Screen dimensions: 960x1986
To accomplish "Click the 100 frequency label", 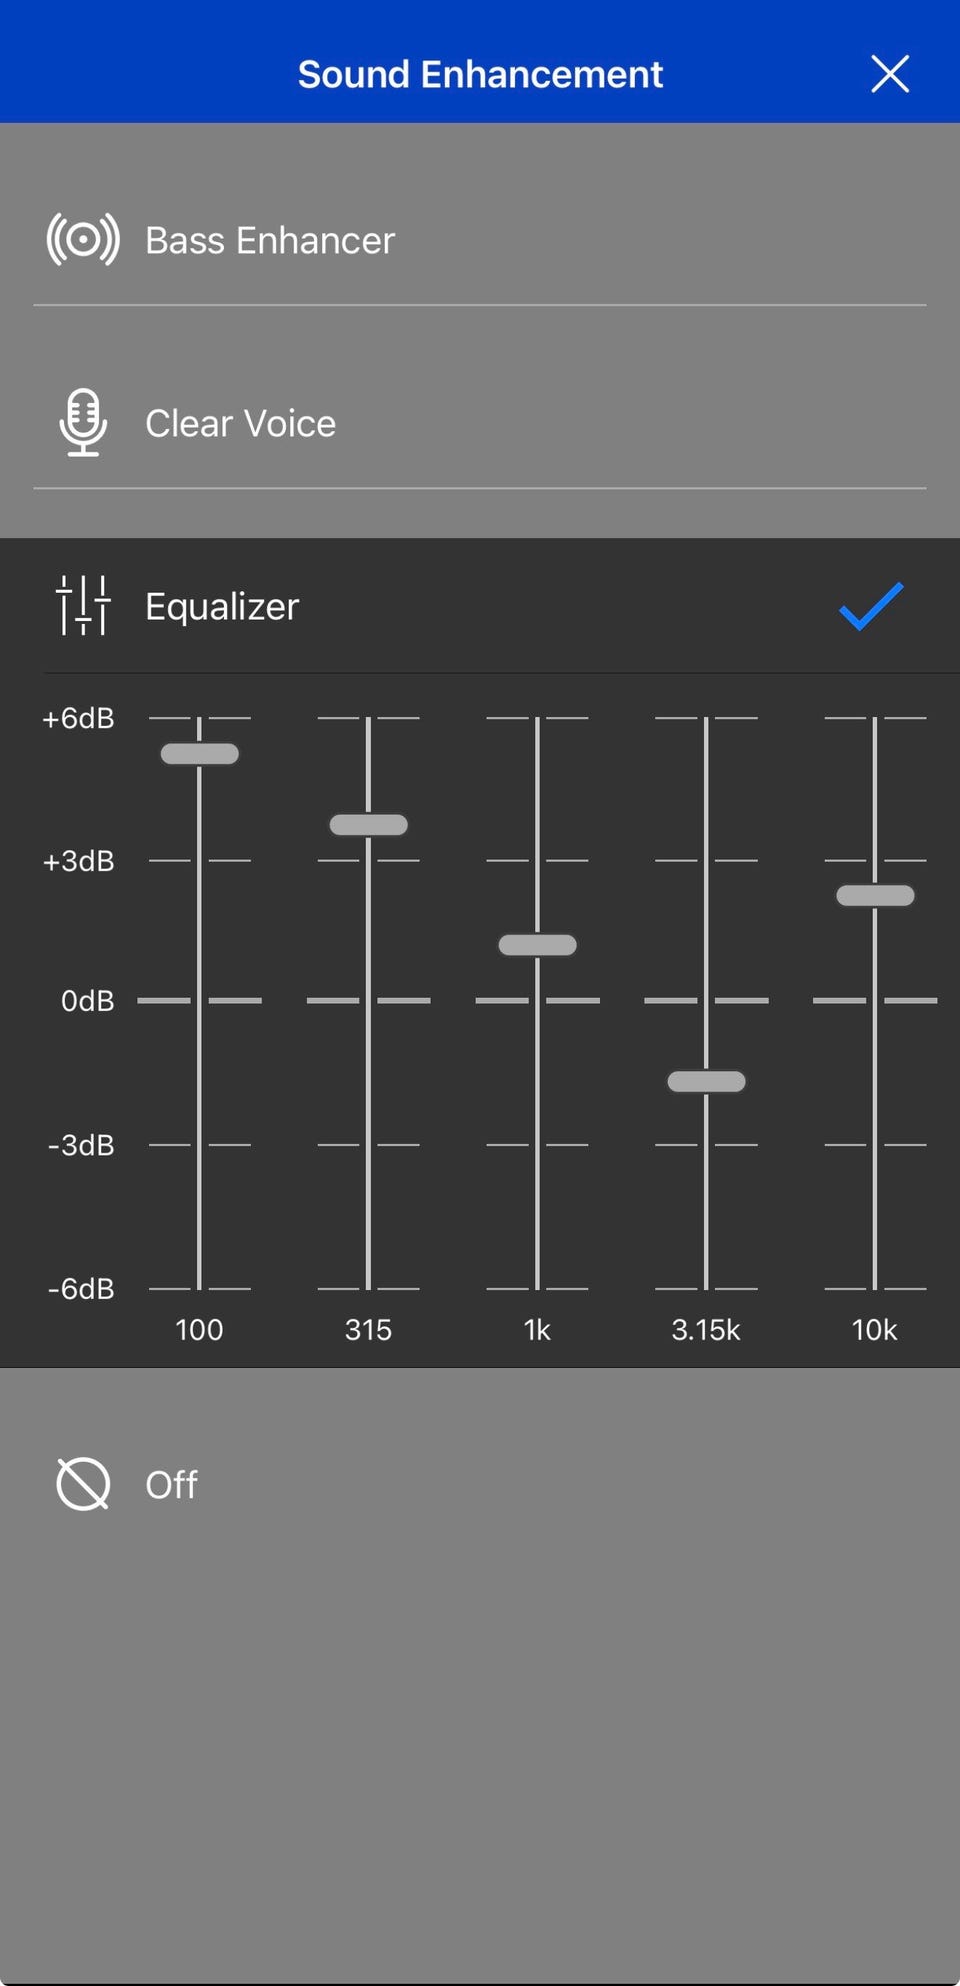I will point(199,1330).
